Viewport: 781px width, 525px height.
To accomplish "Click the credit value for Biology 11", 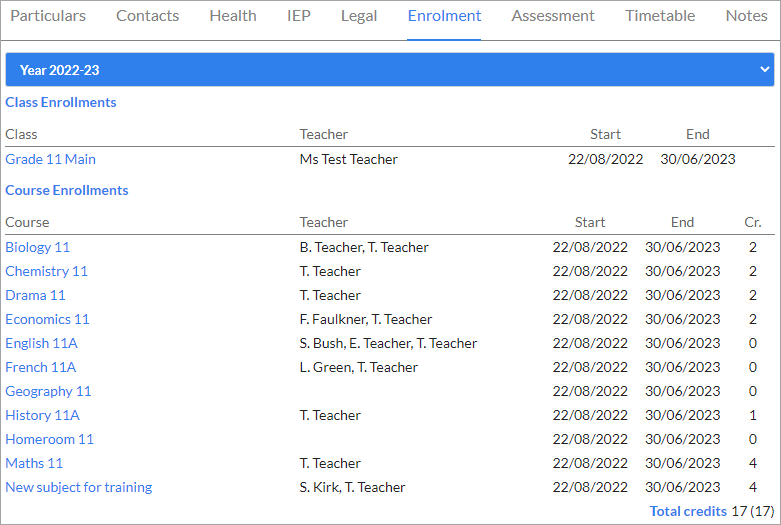I will 753,248.
